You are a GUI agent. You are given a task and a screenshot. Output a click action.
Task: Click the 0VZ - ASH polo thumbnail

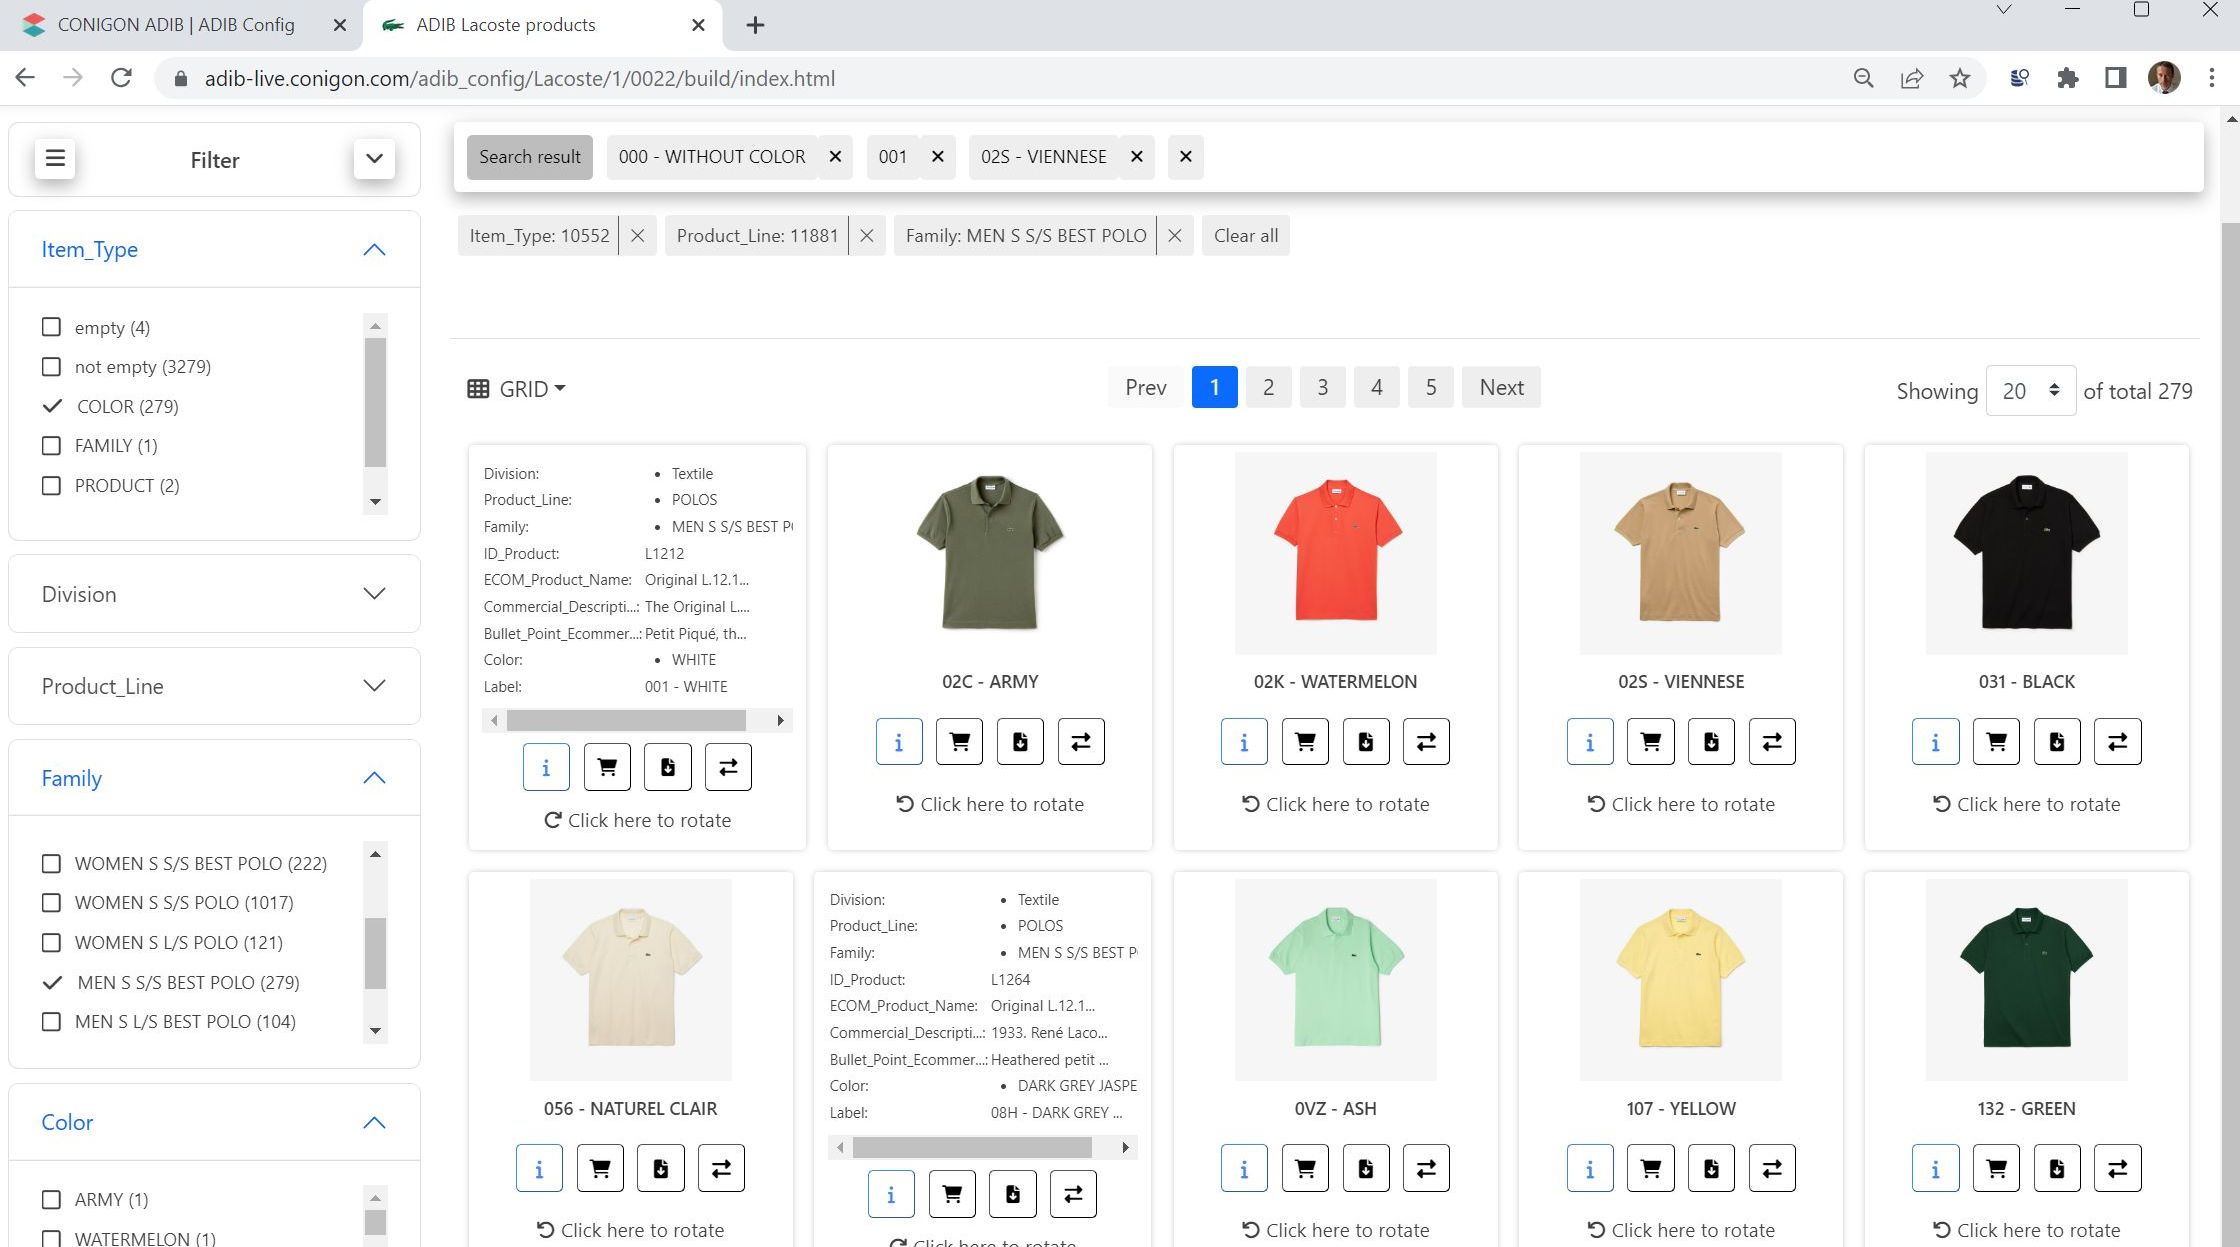pos(1335,980)
